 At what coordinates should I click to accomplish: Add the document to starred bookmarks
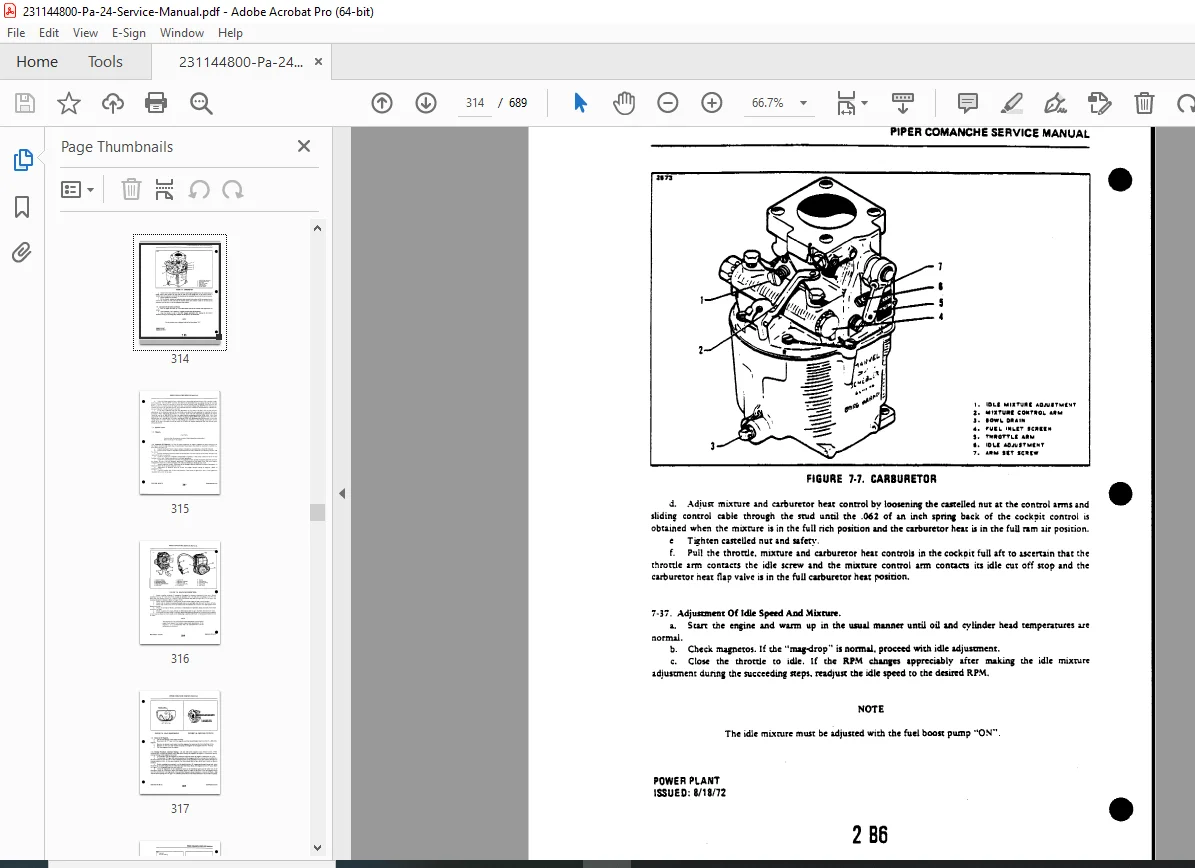click(69, 103)
